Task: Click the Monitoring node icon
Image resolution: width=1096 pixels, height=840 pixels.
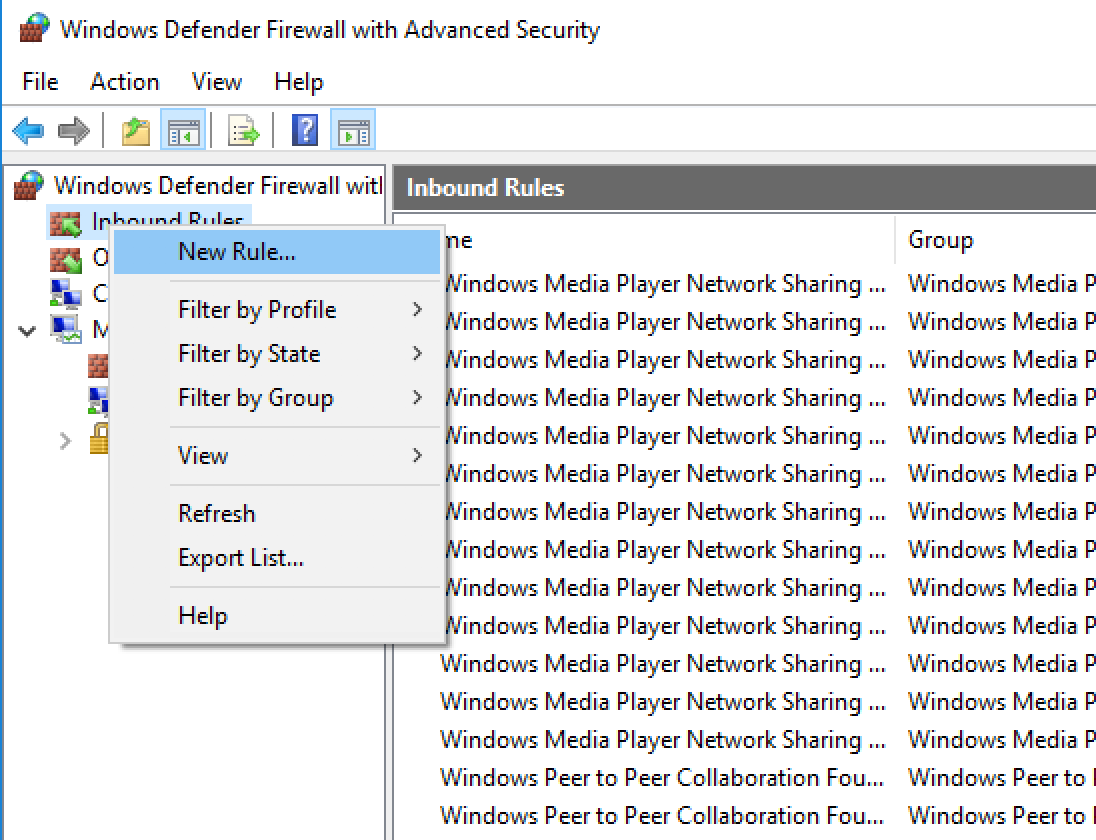Action: (x=66, y=329)
